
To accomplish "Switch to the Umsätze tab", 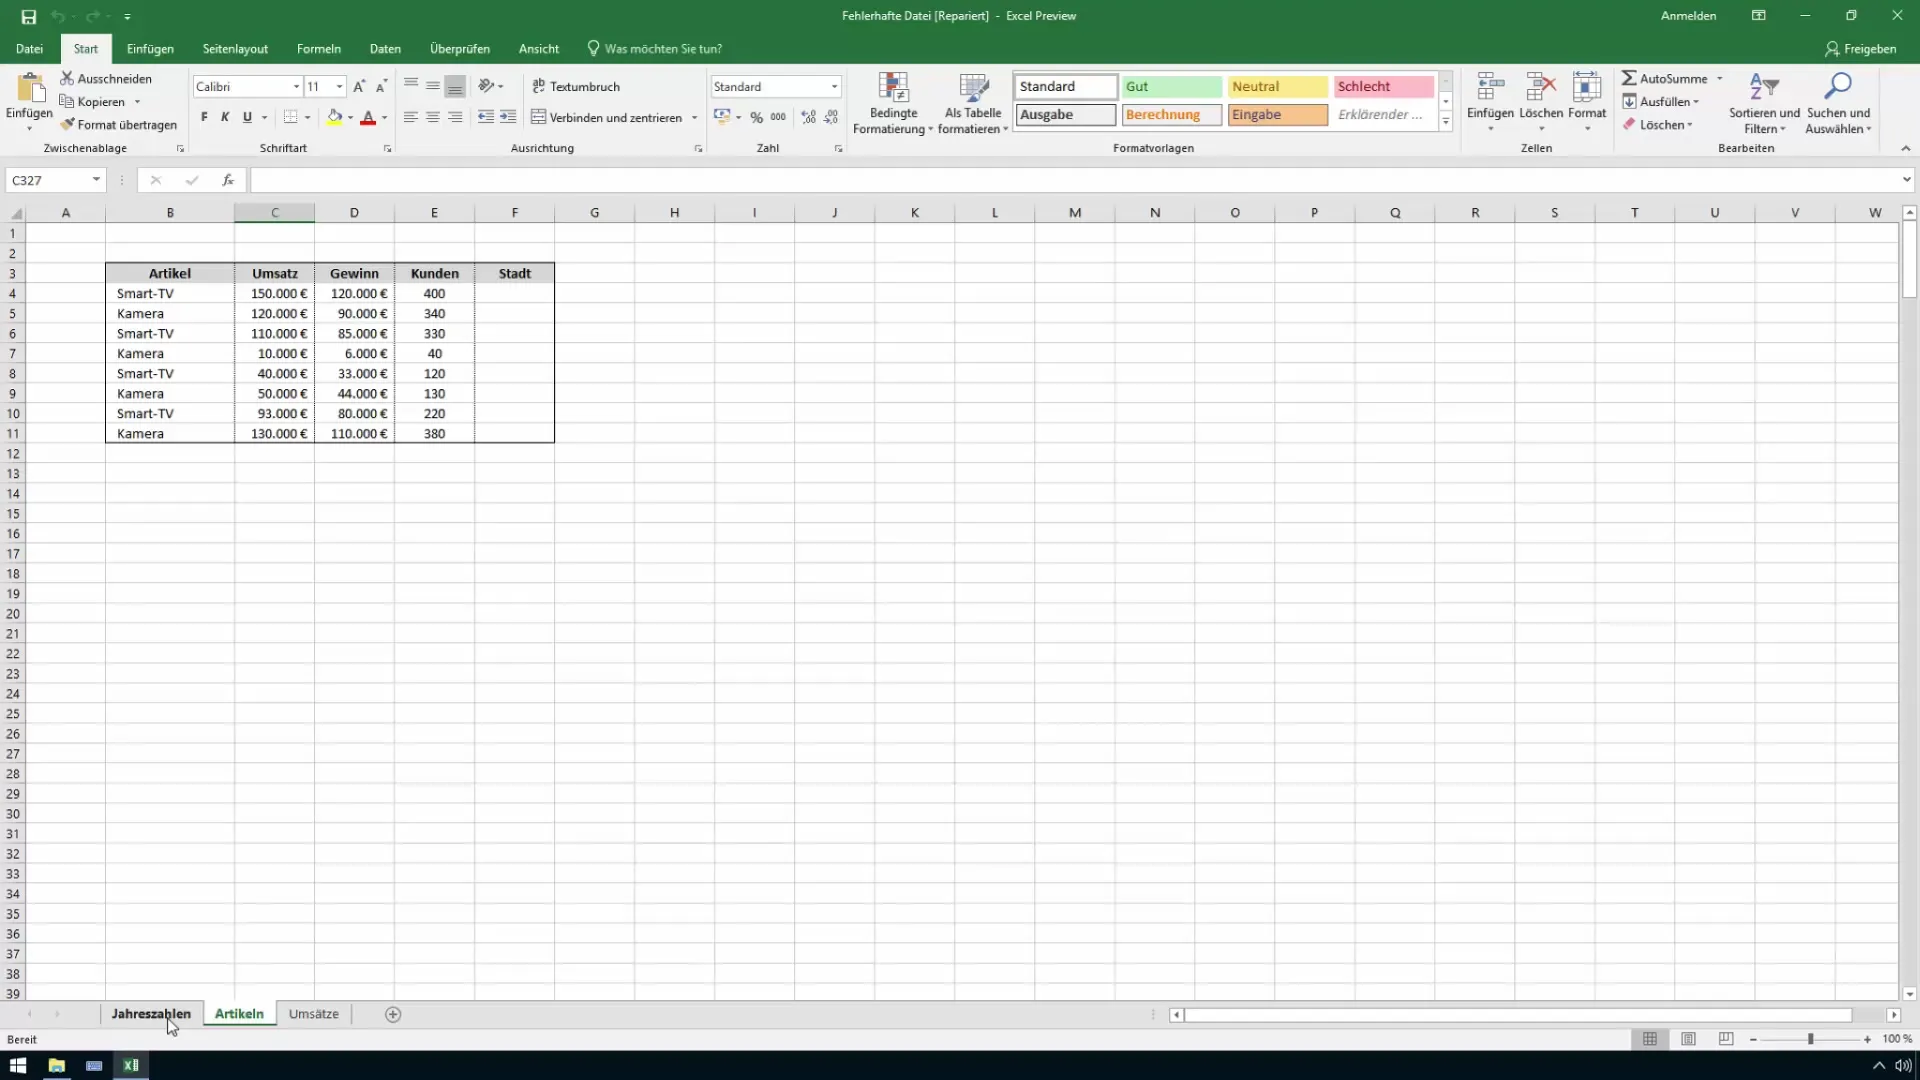I will coord(314,1014).
